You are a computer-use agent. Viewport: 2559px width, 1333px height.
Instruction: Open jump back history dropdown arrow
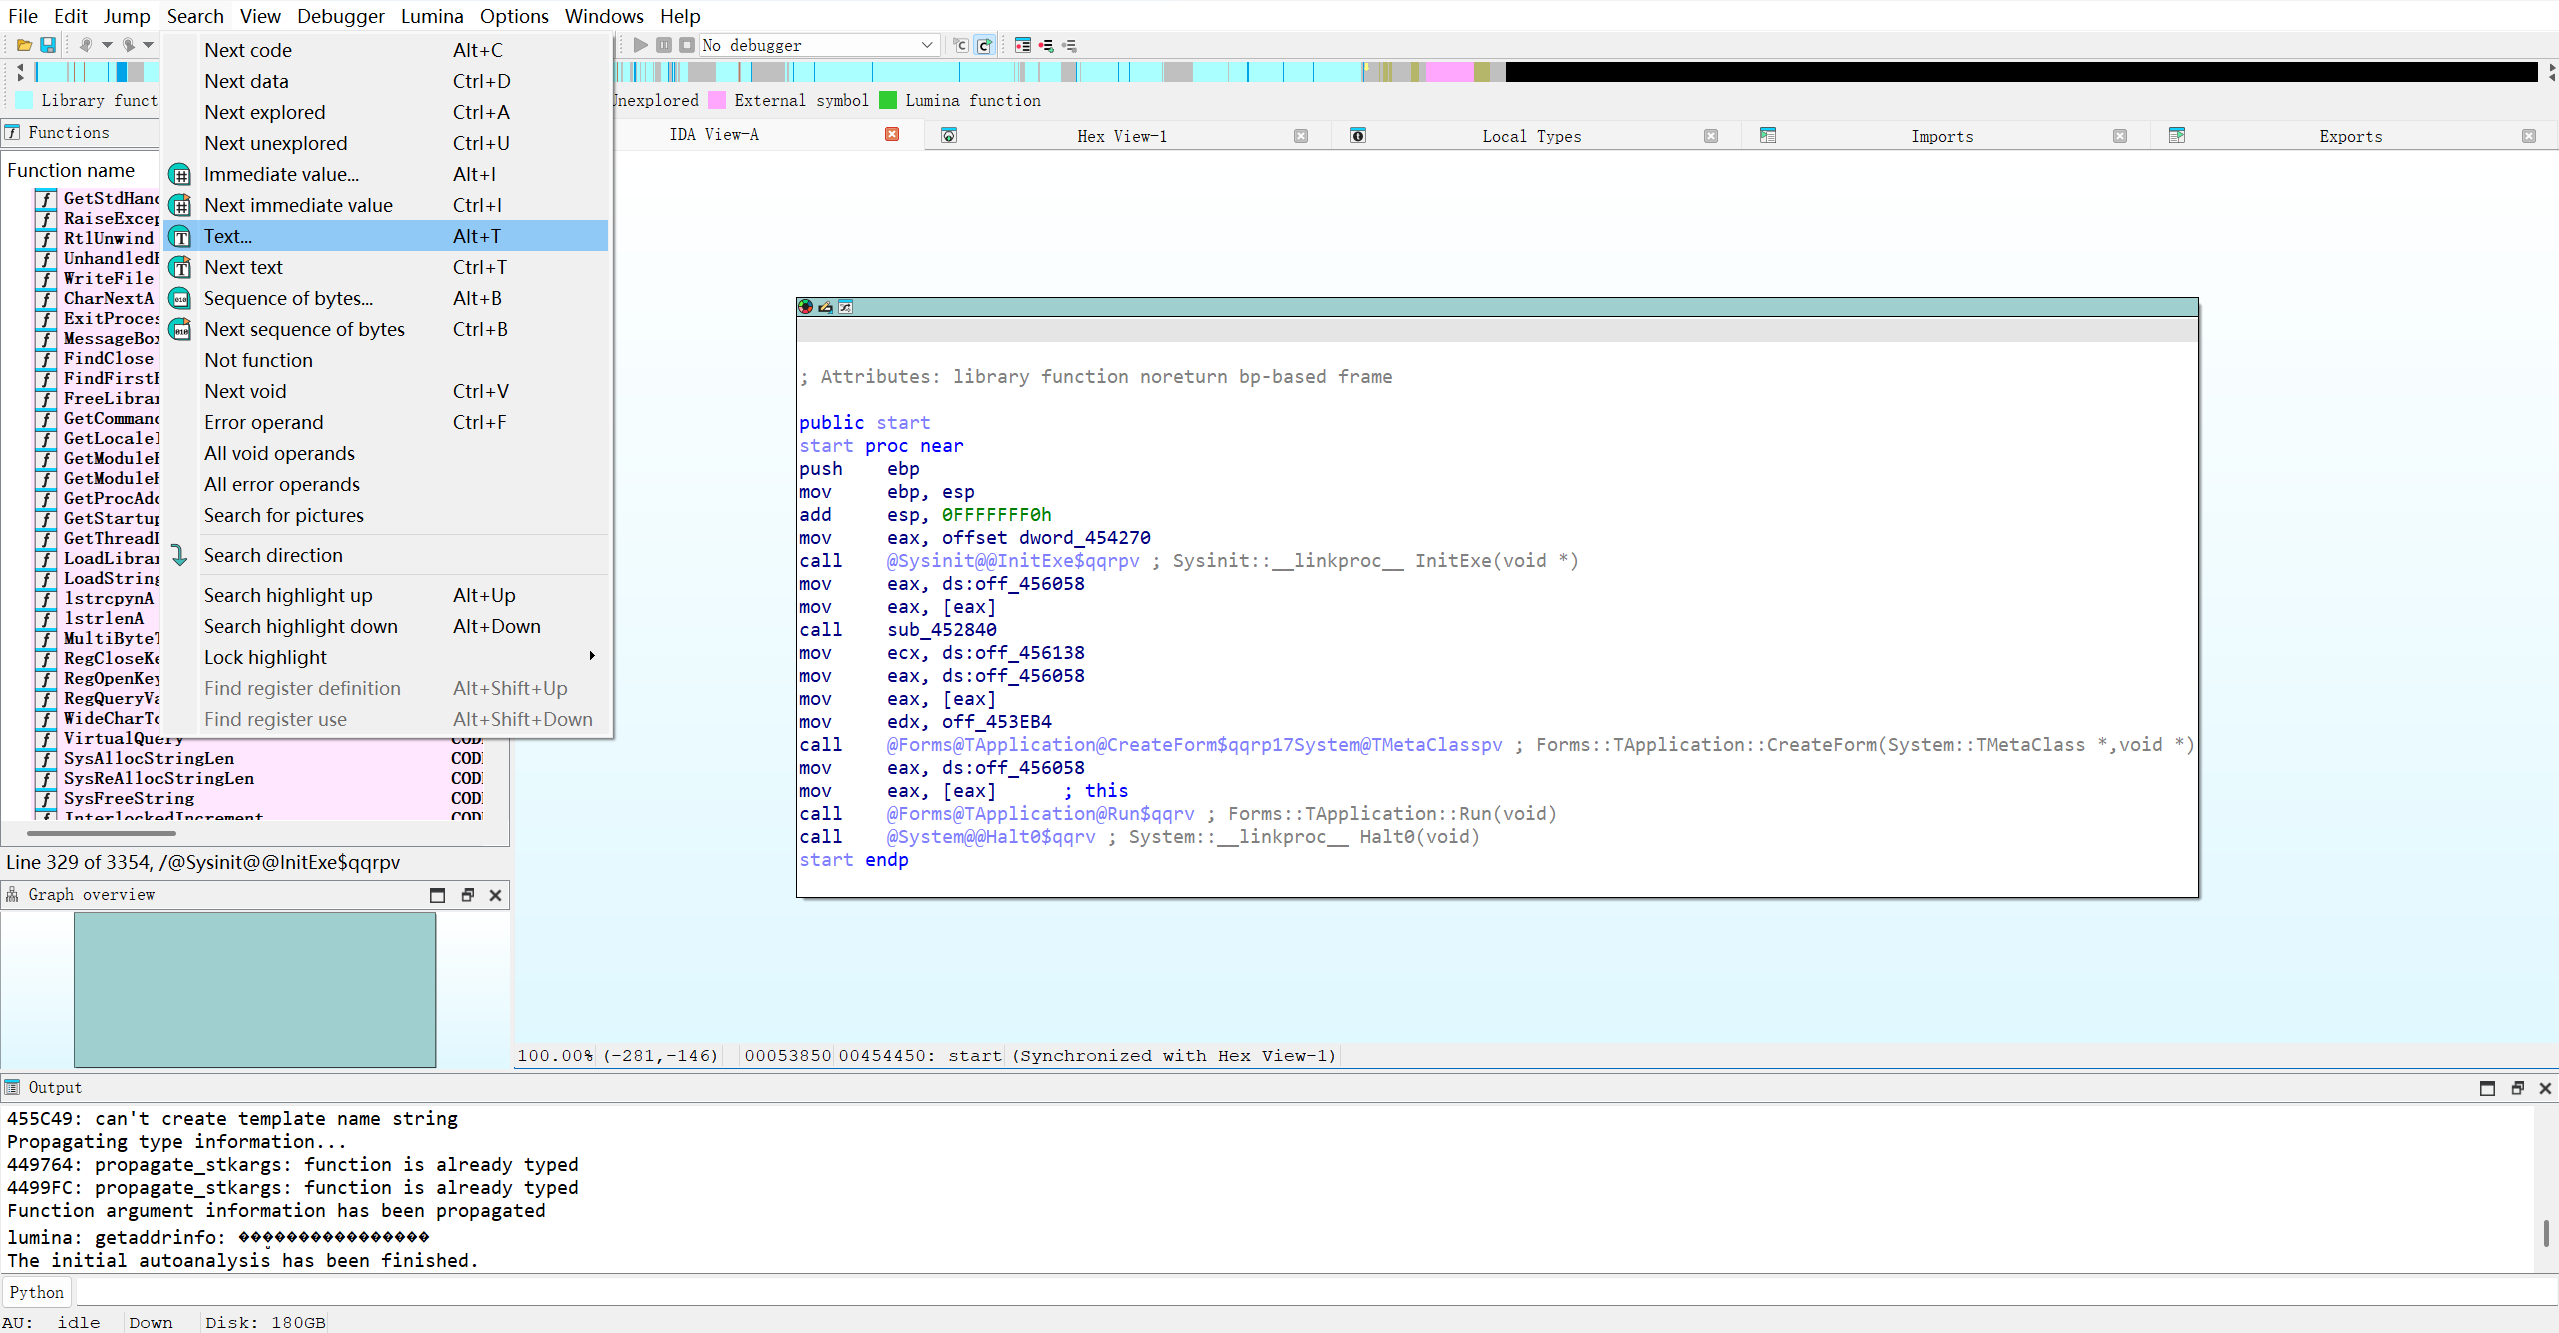tap(107, 45)
